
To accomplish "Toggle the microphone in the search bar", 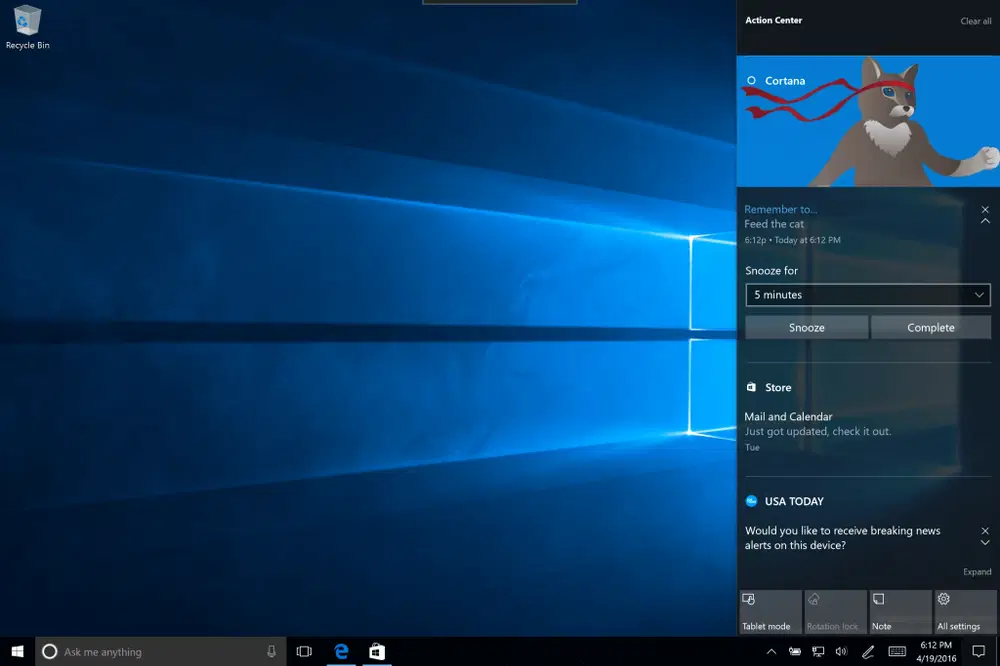I will (x=270, y=651).
